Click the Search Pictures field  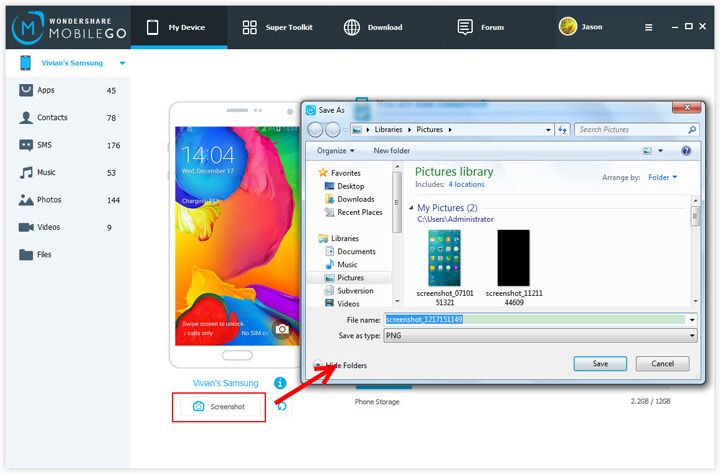click(636, 130)
